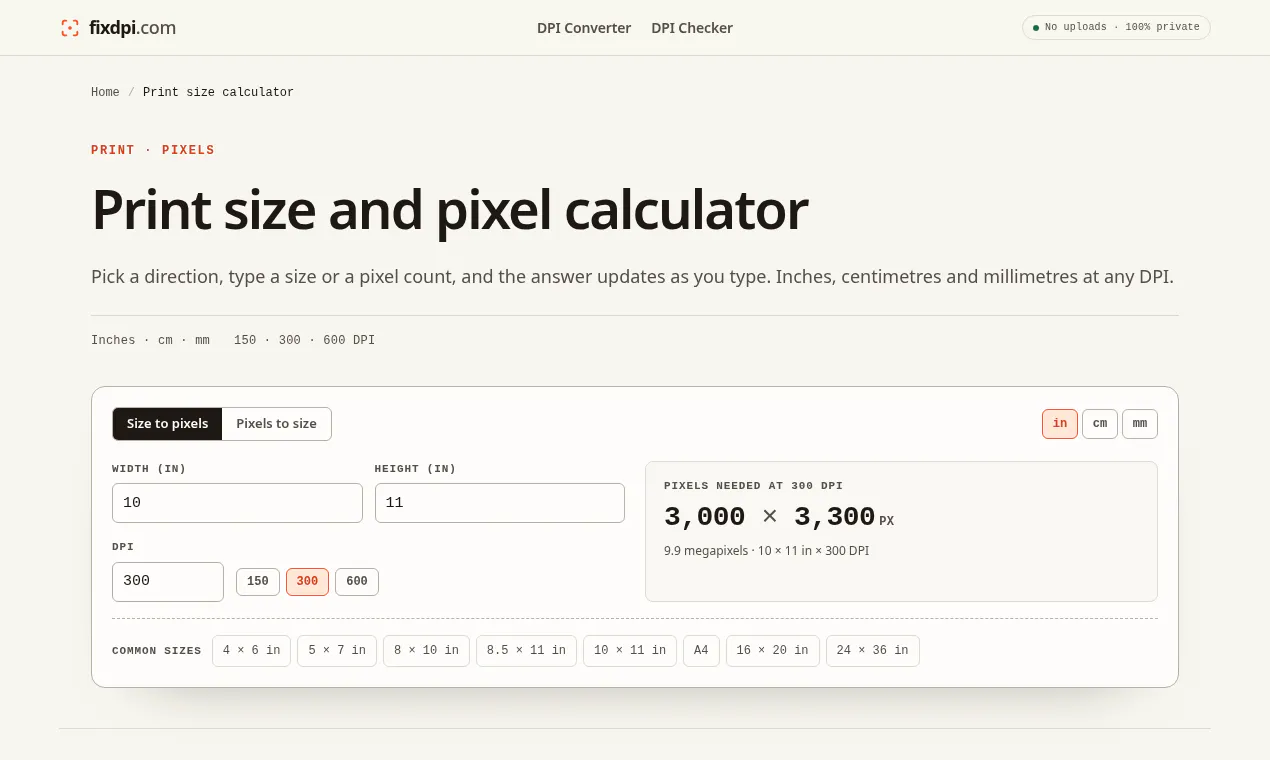Click the Pixels needed at 300 DPI label

[753, 486]
